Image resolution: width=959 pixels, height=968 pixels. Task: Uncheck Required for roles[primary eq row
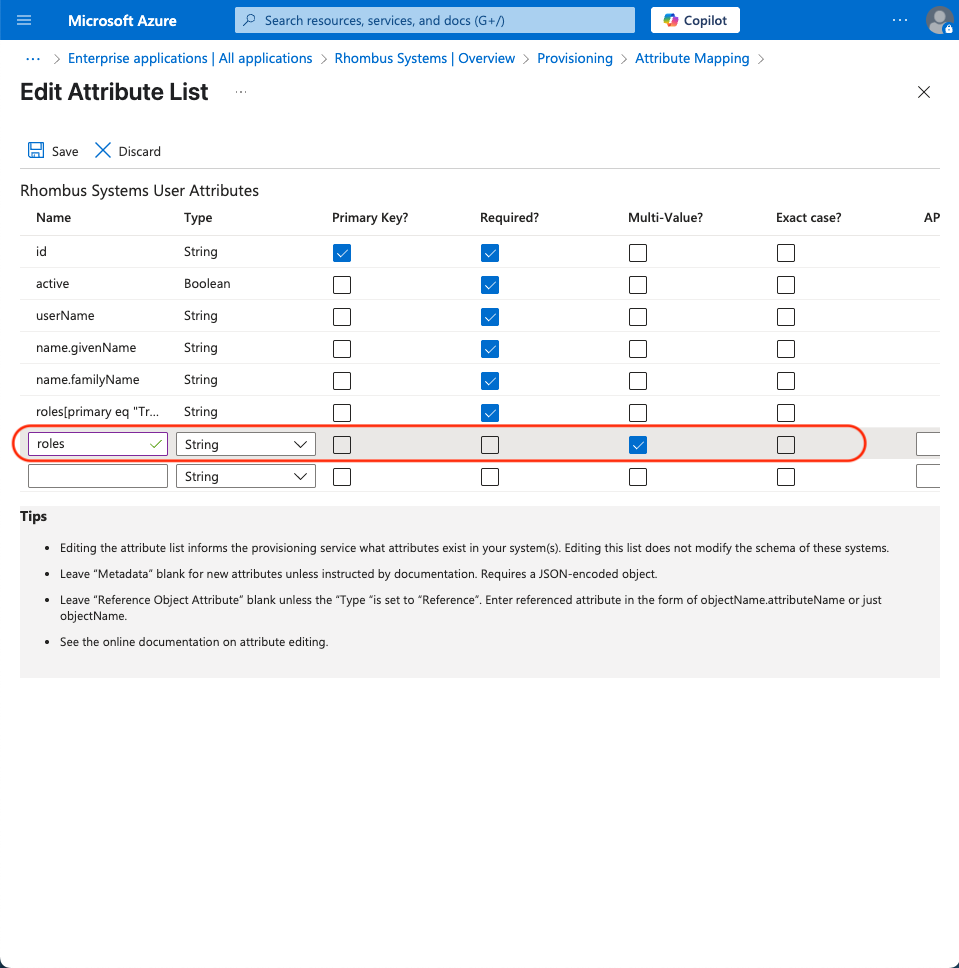[490, 413]
